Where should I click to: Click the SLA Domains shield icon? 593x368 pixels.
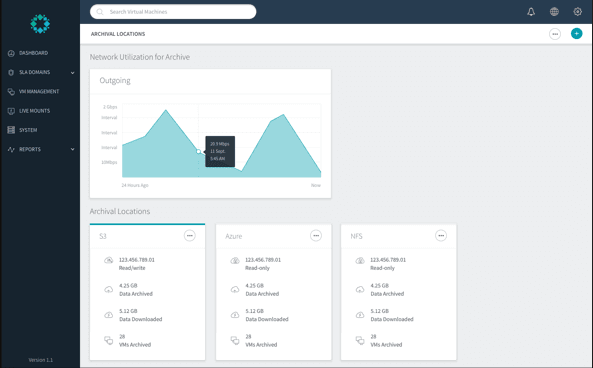11,72
